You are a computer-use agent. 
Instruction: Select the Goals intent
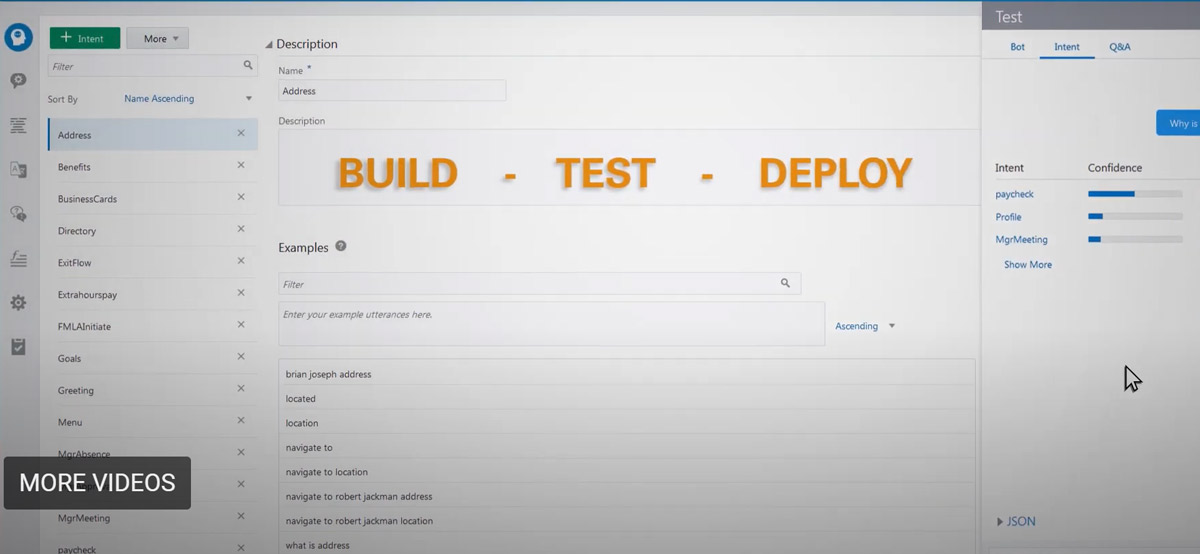click(153, 358)
